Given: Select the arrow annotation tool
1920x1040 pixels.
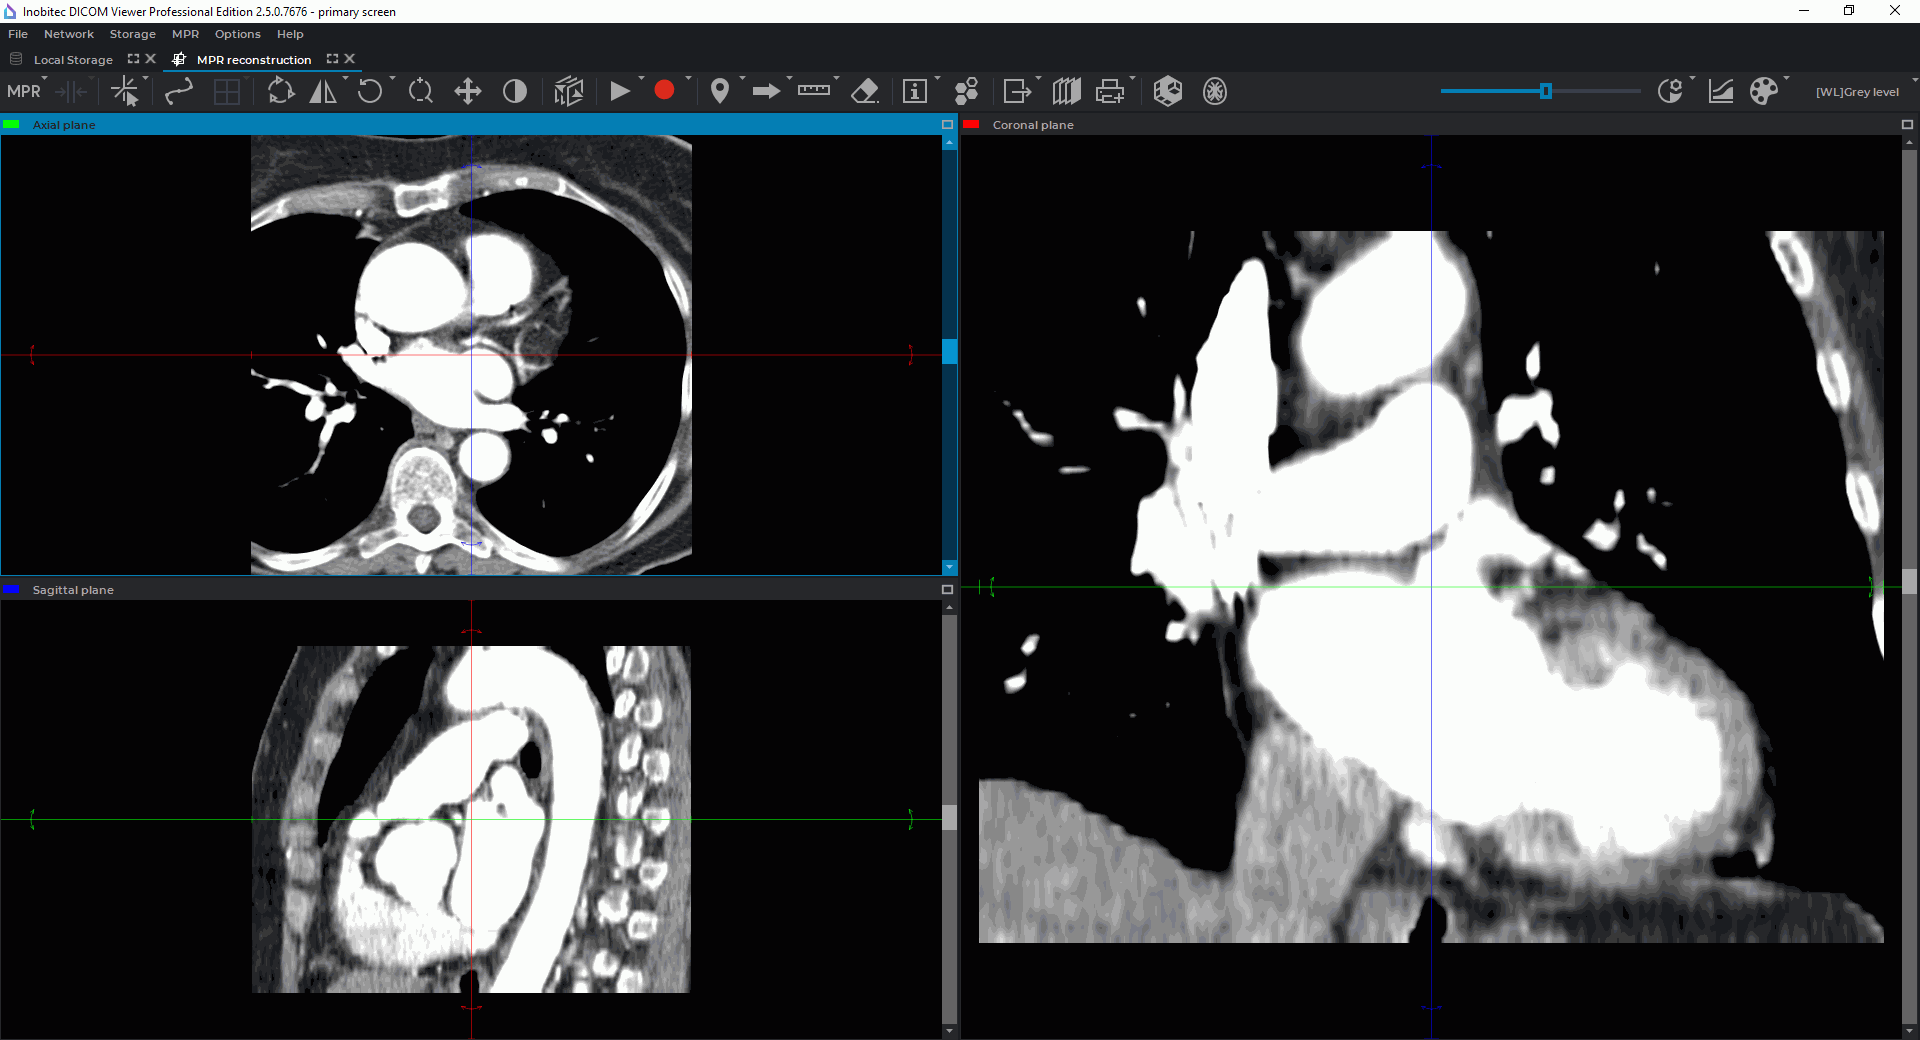Looking at the screenshot, I should click(766, 92).
